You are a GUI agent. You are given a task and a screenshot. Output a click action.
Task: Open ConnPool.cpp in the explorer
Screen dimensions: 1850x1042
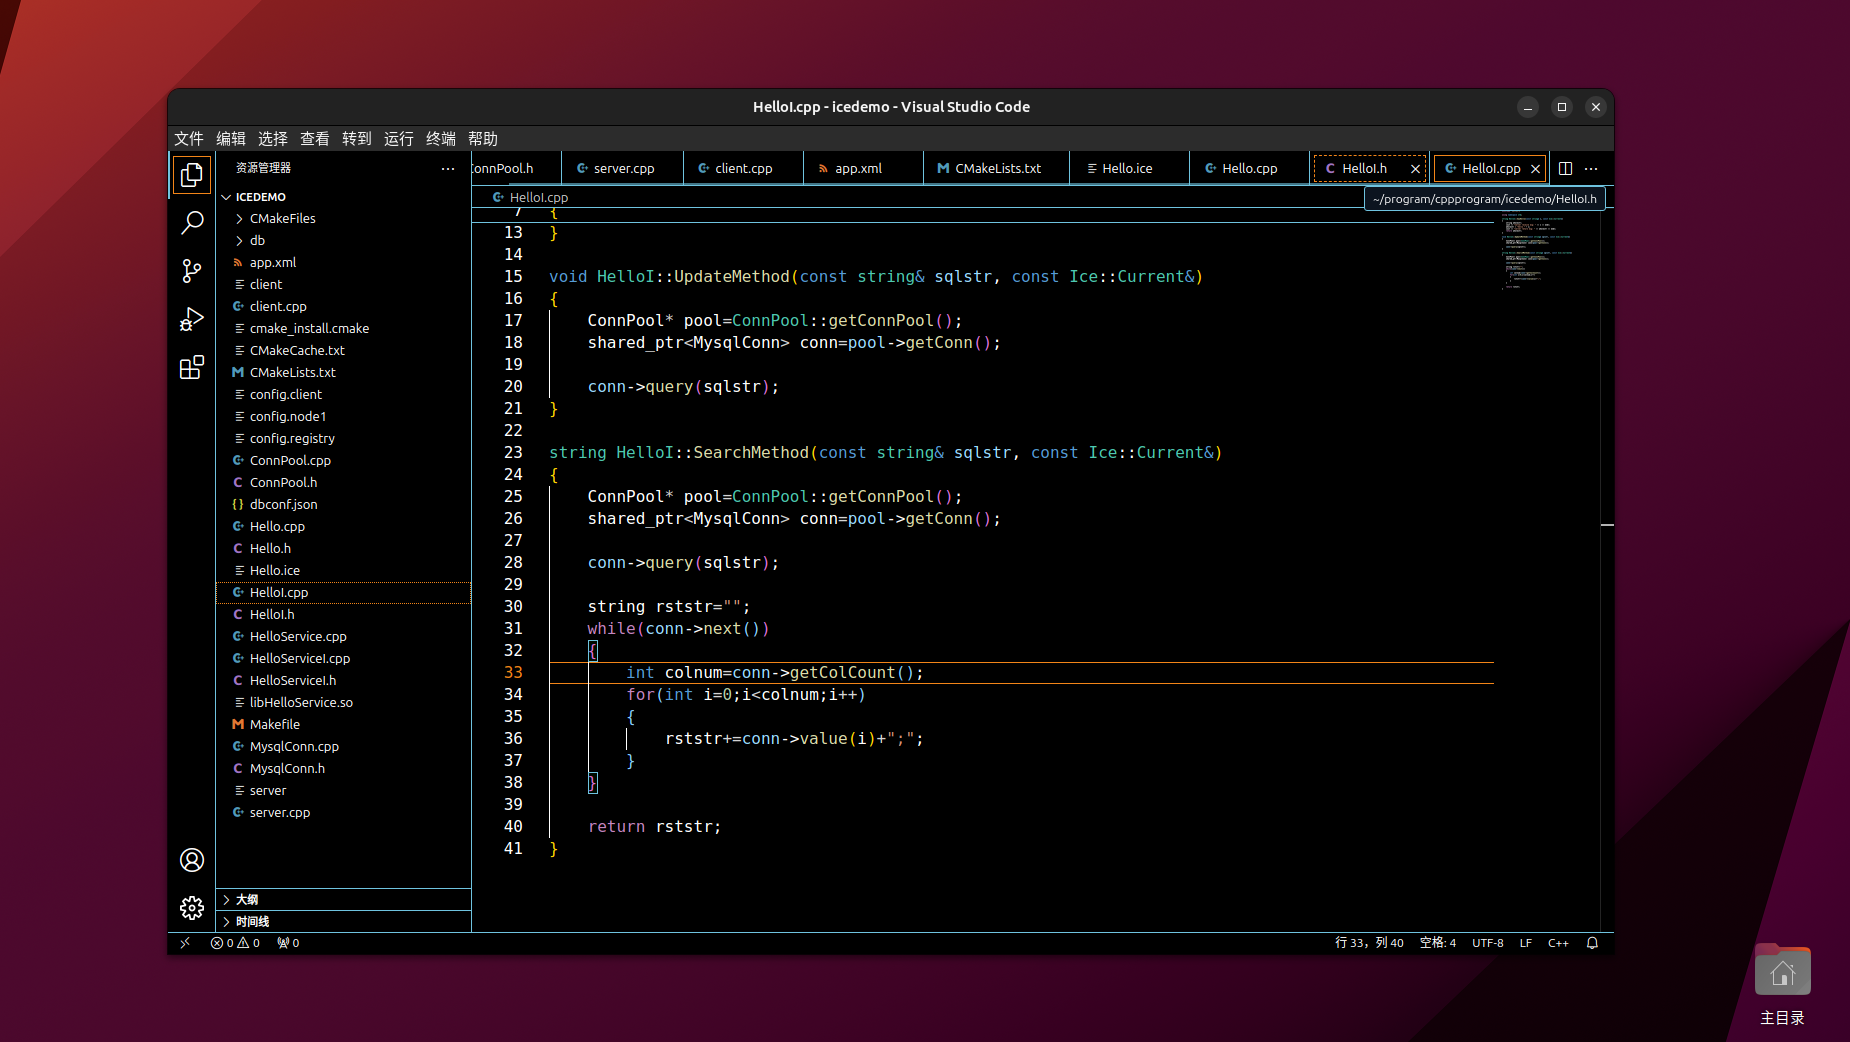click(x=344, y=460)
